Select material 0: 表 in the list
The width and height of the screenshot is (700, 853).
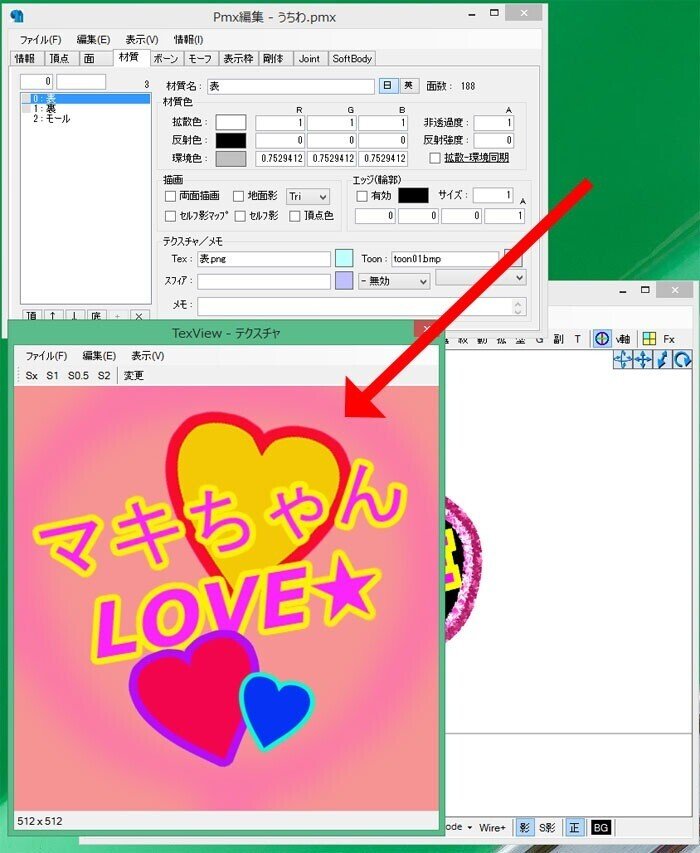click(86, 99)
